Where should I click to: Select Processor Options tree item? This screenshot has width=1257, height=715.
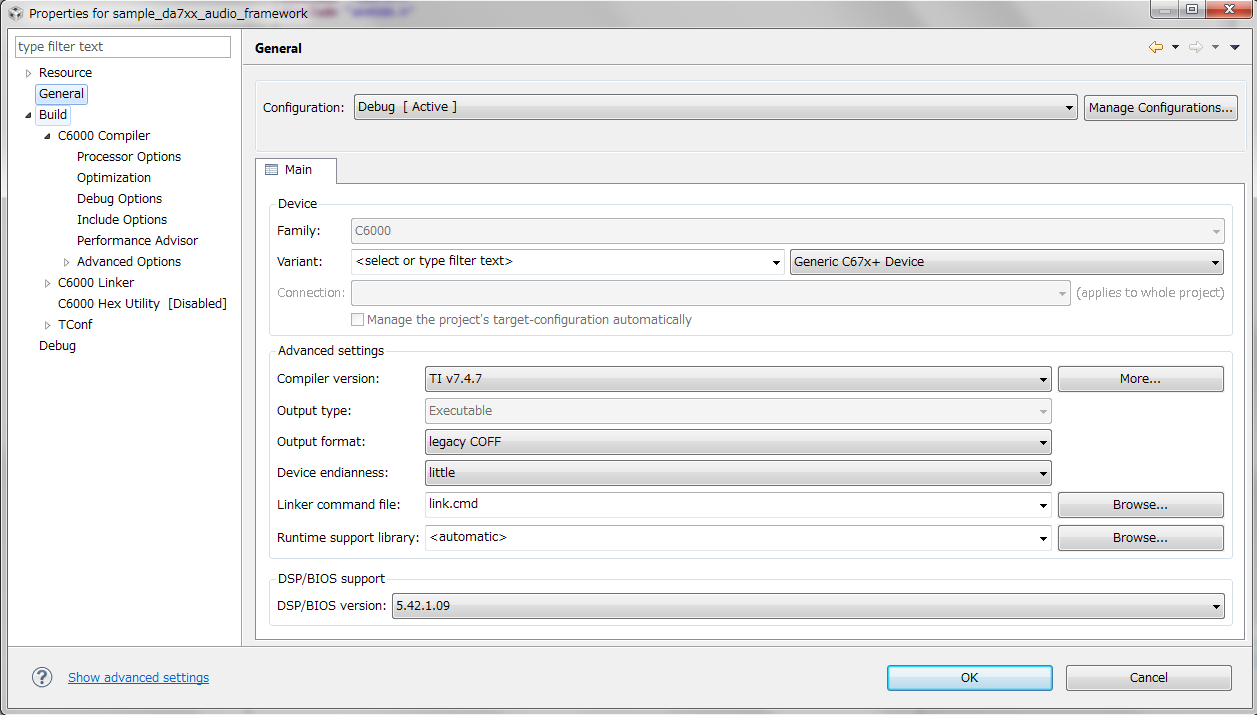(129, 157)
